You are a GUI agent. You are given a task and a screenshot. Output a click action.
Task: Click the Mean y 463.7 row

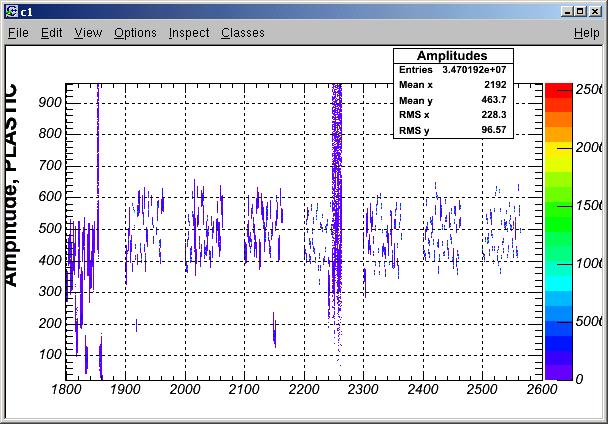pyautogui.click(x=453, y=100)
